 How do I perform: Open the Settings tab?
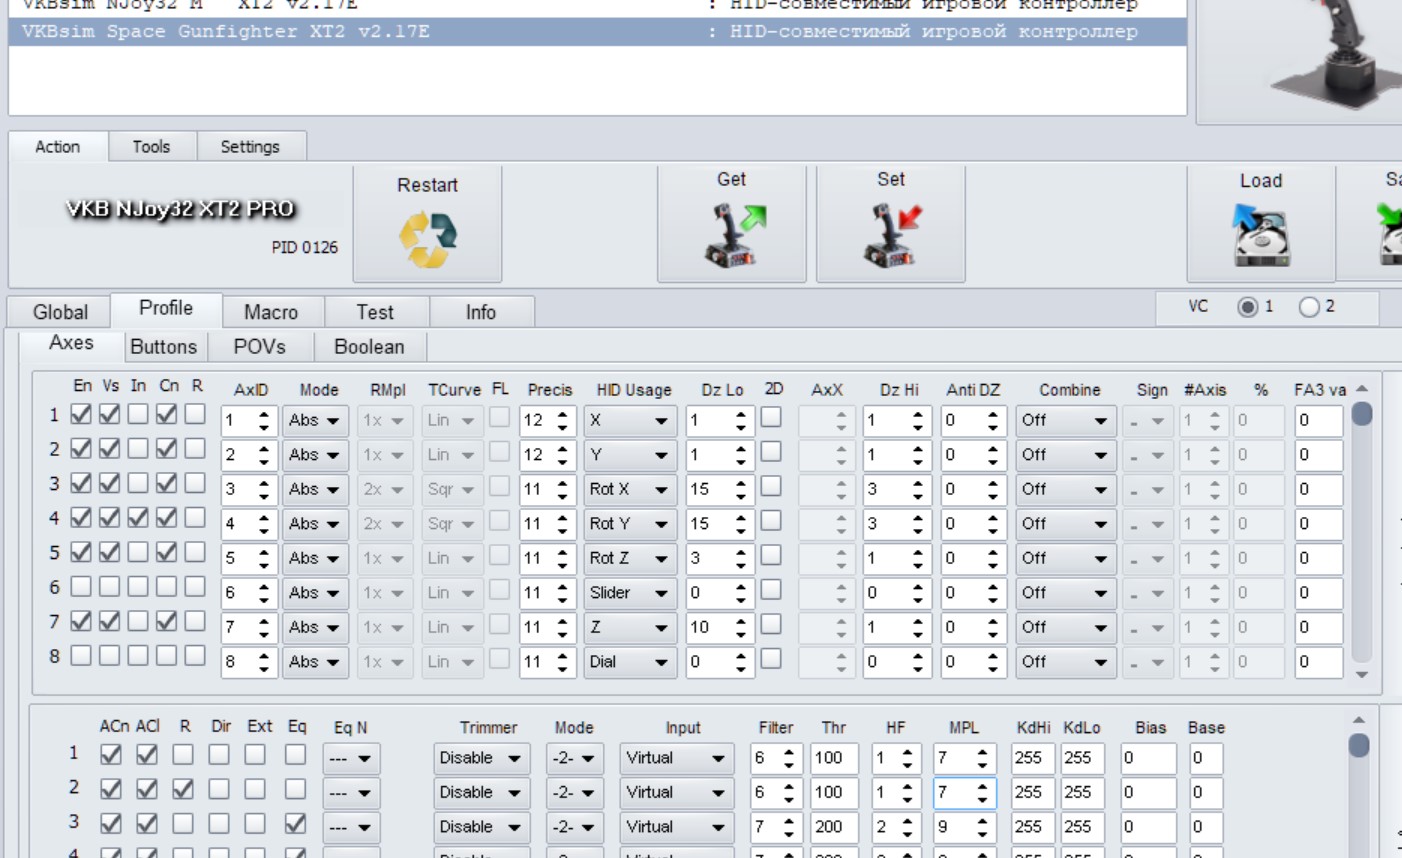(x=250, y=147)
